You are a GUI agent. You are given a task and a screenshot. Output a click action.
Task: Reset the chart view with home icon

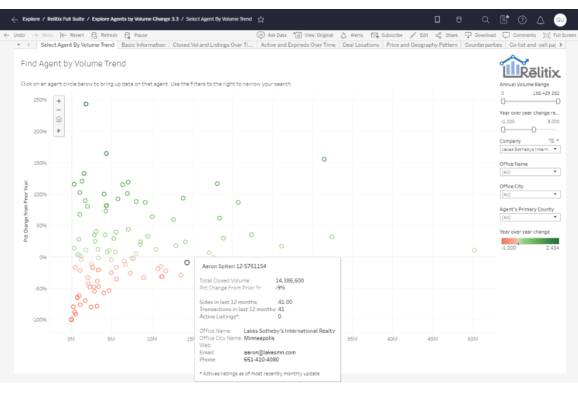point(59,119)
